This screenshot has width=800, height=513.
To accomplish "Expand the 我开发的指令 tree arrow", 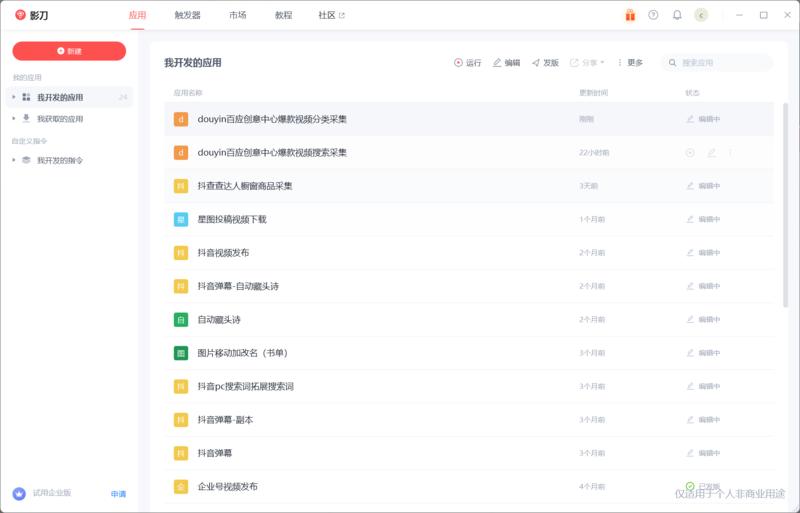I will point(14,160).
